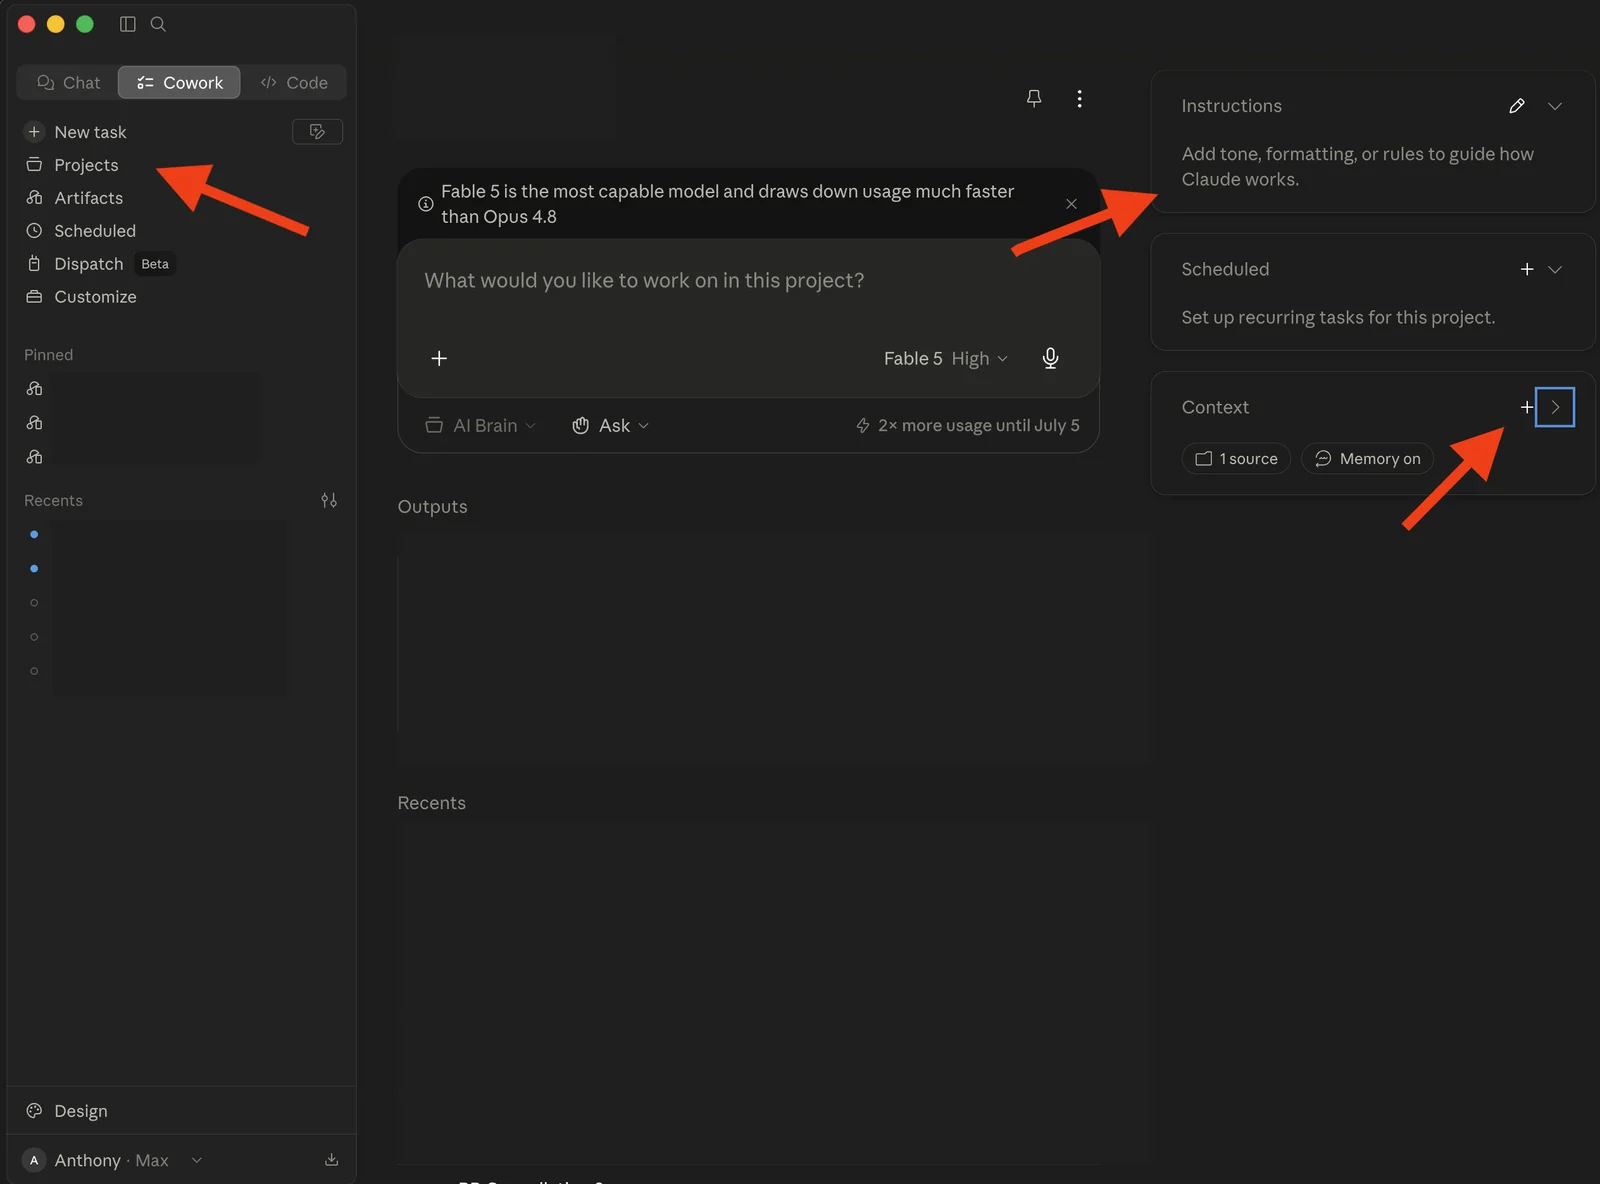Open the three-dot more options menu
The width and height of the screenshot is (1600, 1184).
tap(1079, 98)
